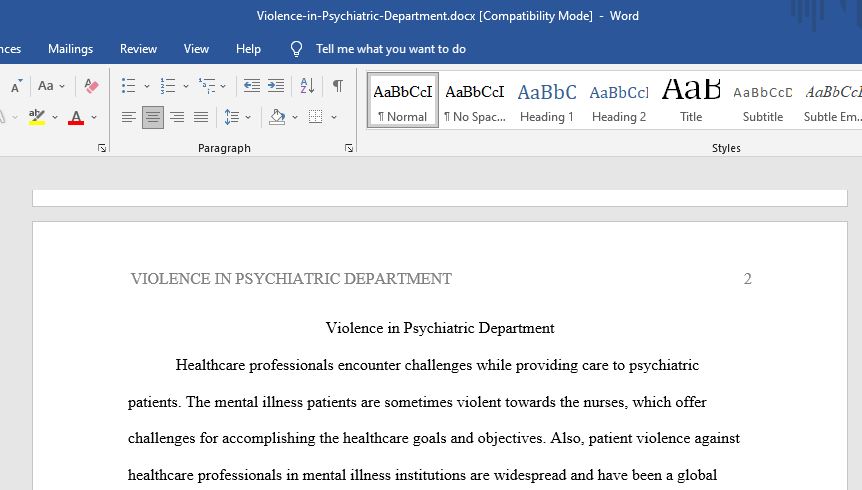Apply the Subtitle style

click(x=763, y=100)
